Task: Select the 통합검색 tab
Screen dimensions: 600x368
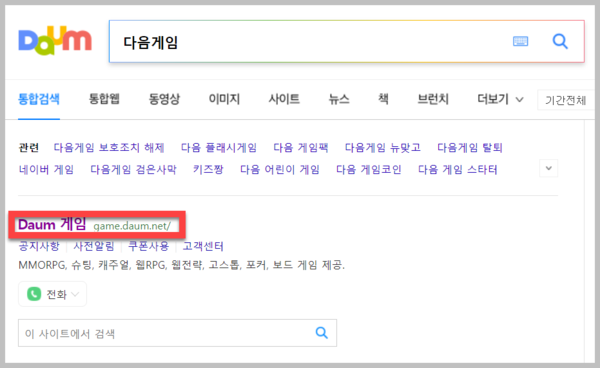Action: [39, 99]
